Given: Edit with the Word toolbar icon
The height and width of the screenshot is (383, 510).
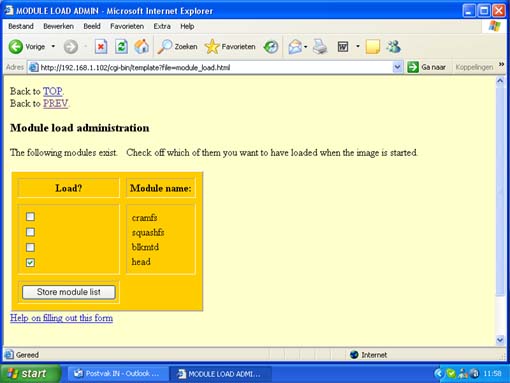Looking at the screenshot, I should click(x=343, y=47).
